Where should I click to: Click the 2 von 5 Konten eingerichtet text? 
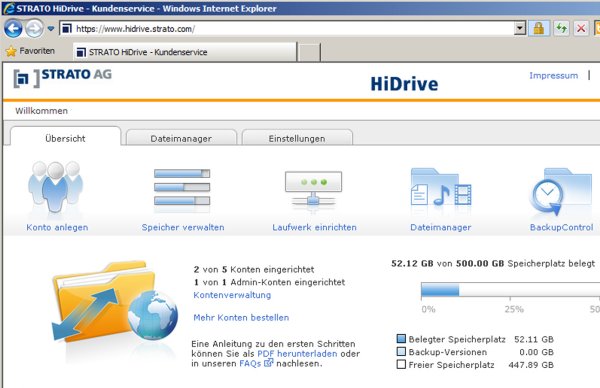pyautogui.click(x=254, y=269)
